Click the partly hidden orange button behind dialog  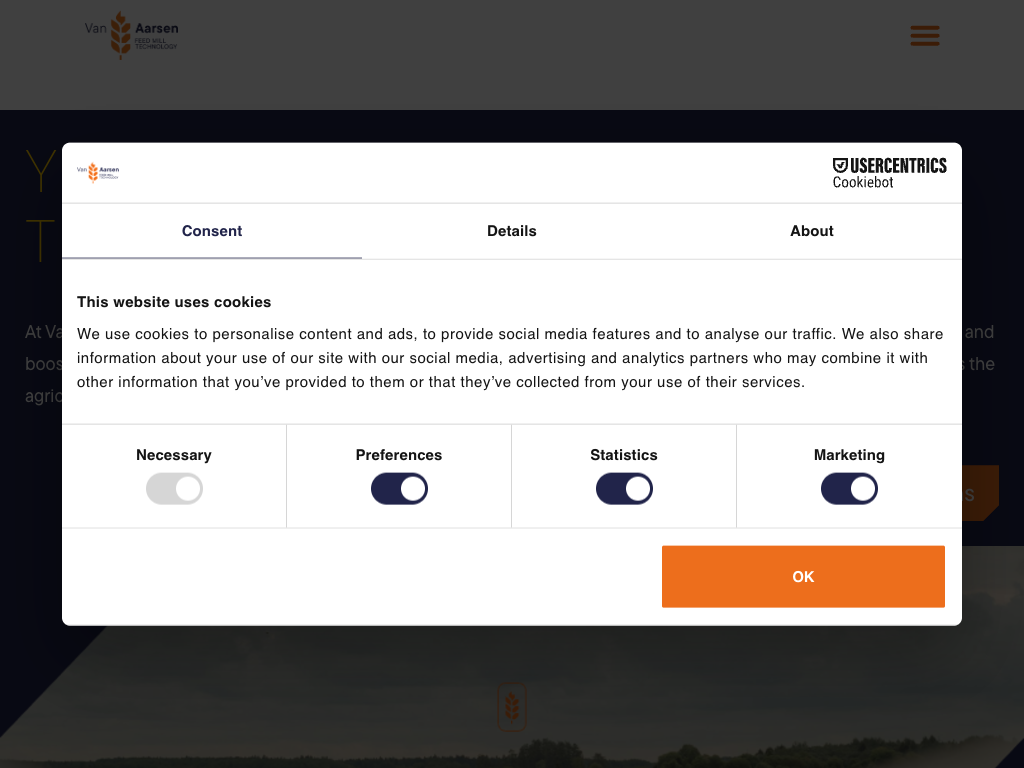tap(980, 494)
